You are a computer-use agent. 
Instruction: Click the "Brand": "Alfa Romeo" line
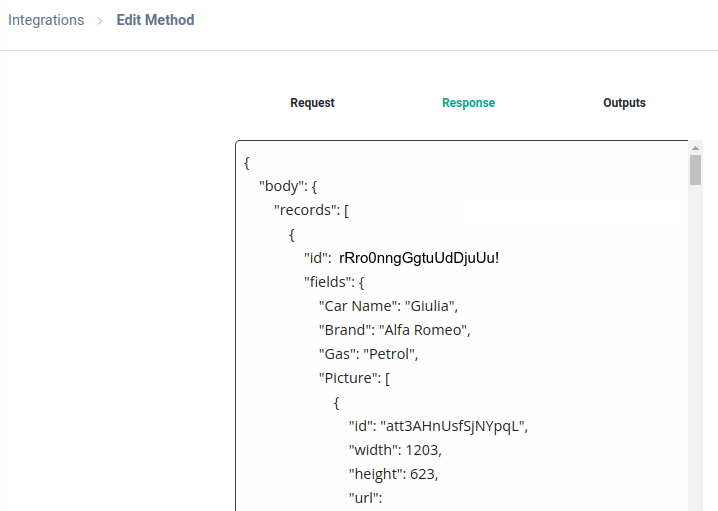(x=395, y=330)
